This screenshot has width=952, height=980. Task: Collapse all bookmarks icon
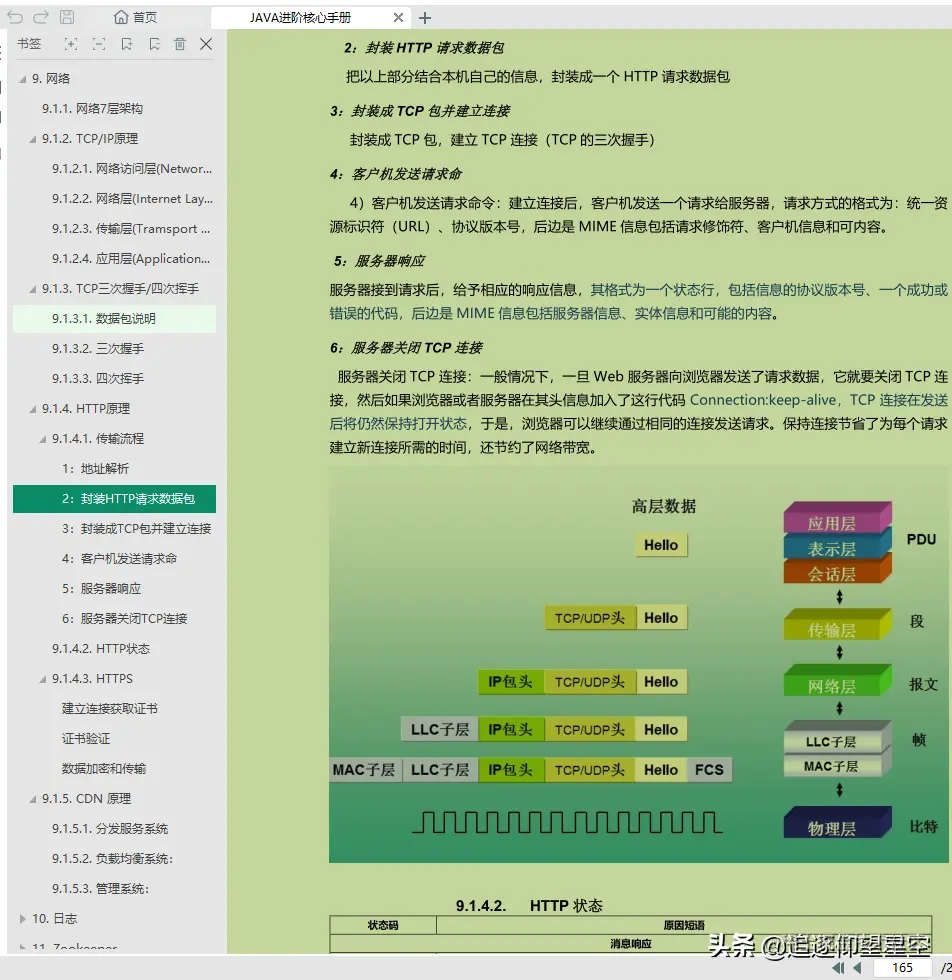(99, 44)
